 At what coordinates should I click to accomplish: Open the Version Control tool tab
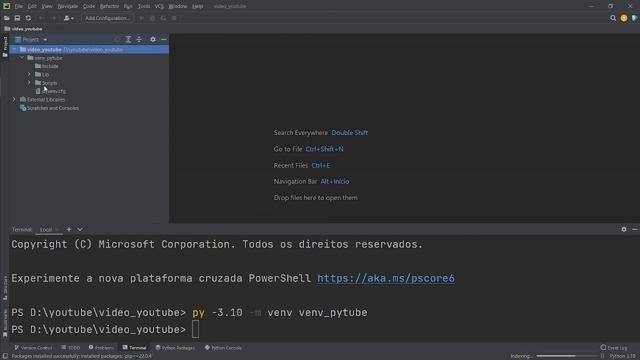pyautogui.click(x=33, y=348)
